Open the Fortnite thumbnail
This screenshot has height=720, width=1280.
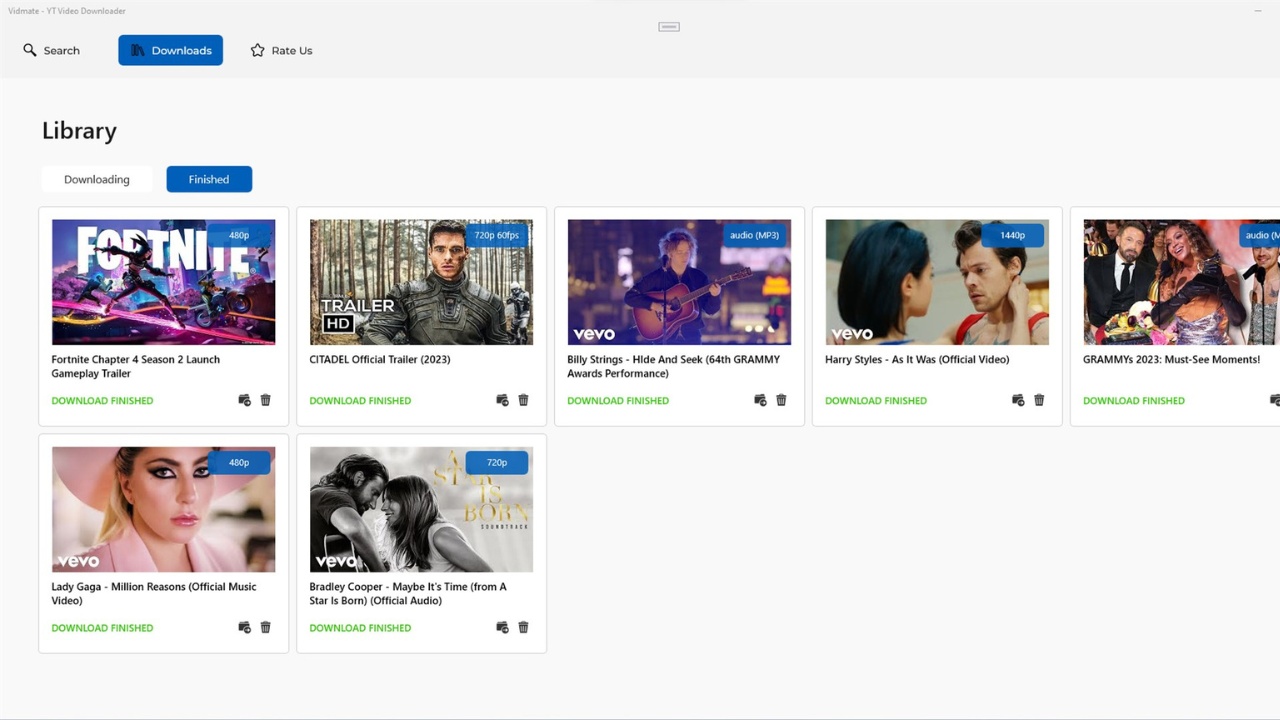tap(163, 282)
